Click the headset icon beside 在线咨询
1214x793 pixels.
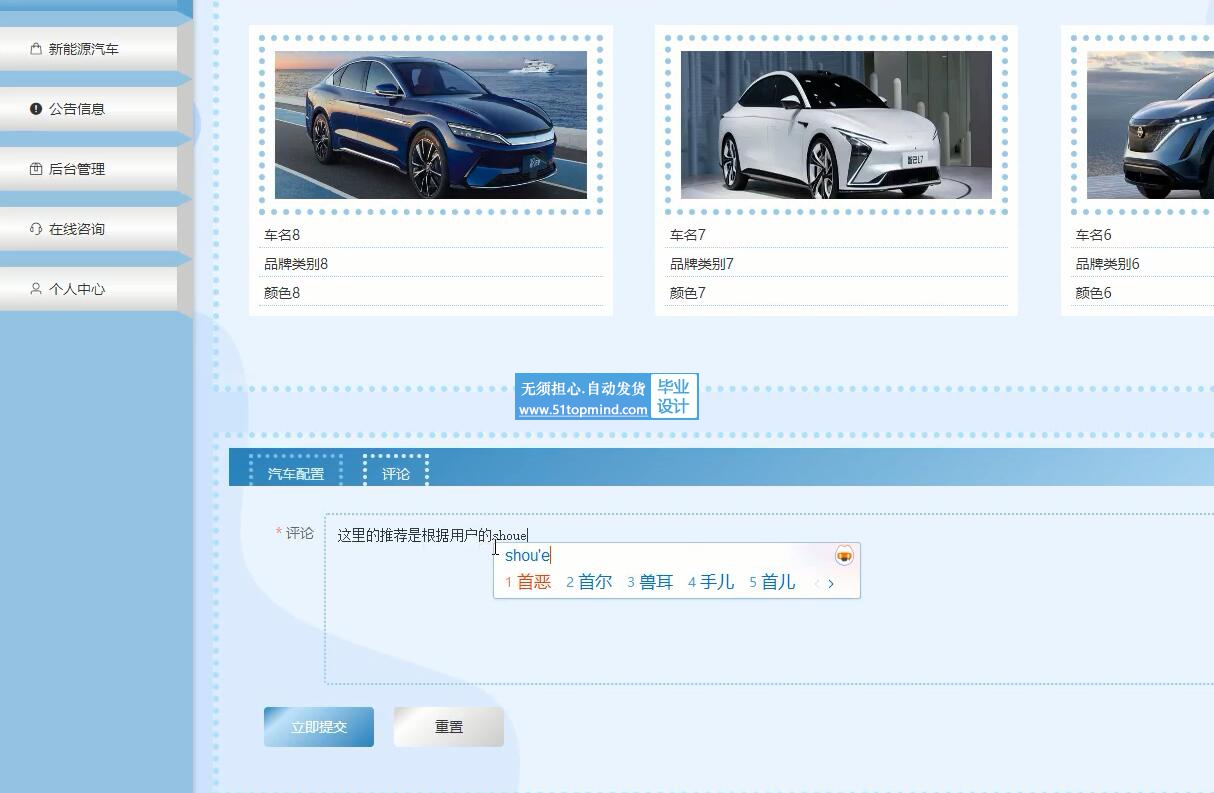[36, 228]
